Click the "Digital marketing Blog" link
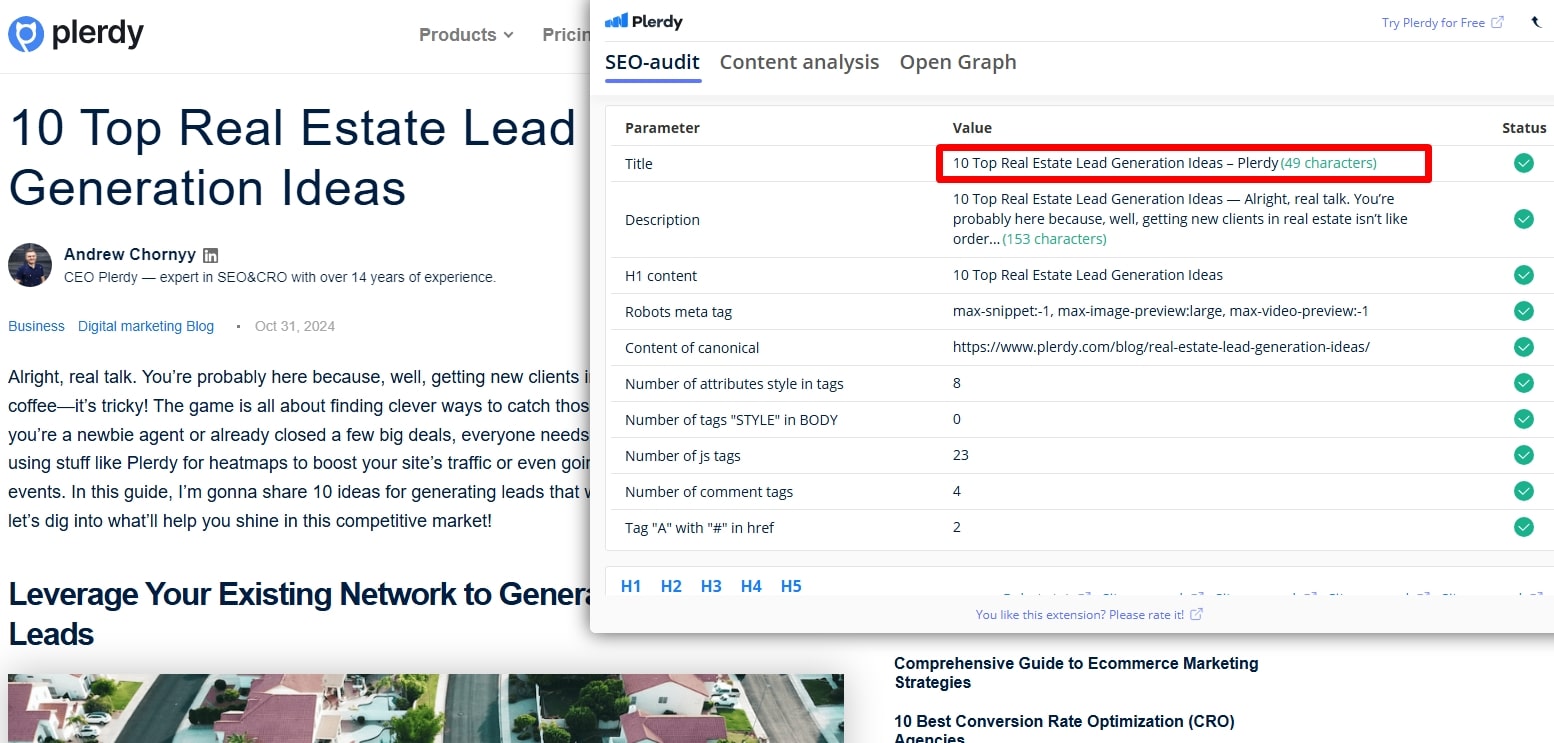Viewport: 1554px width, 743px height. pyautogui.click(x=145, y=326)
